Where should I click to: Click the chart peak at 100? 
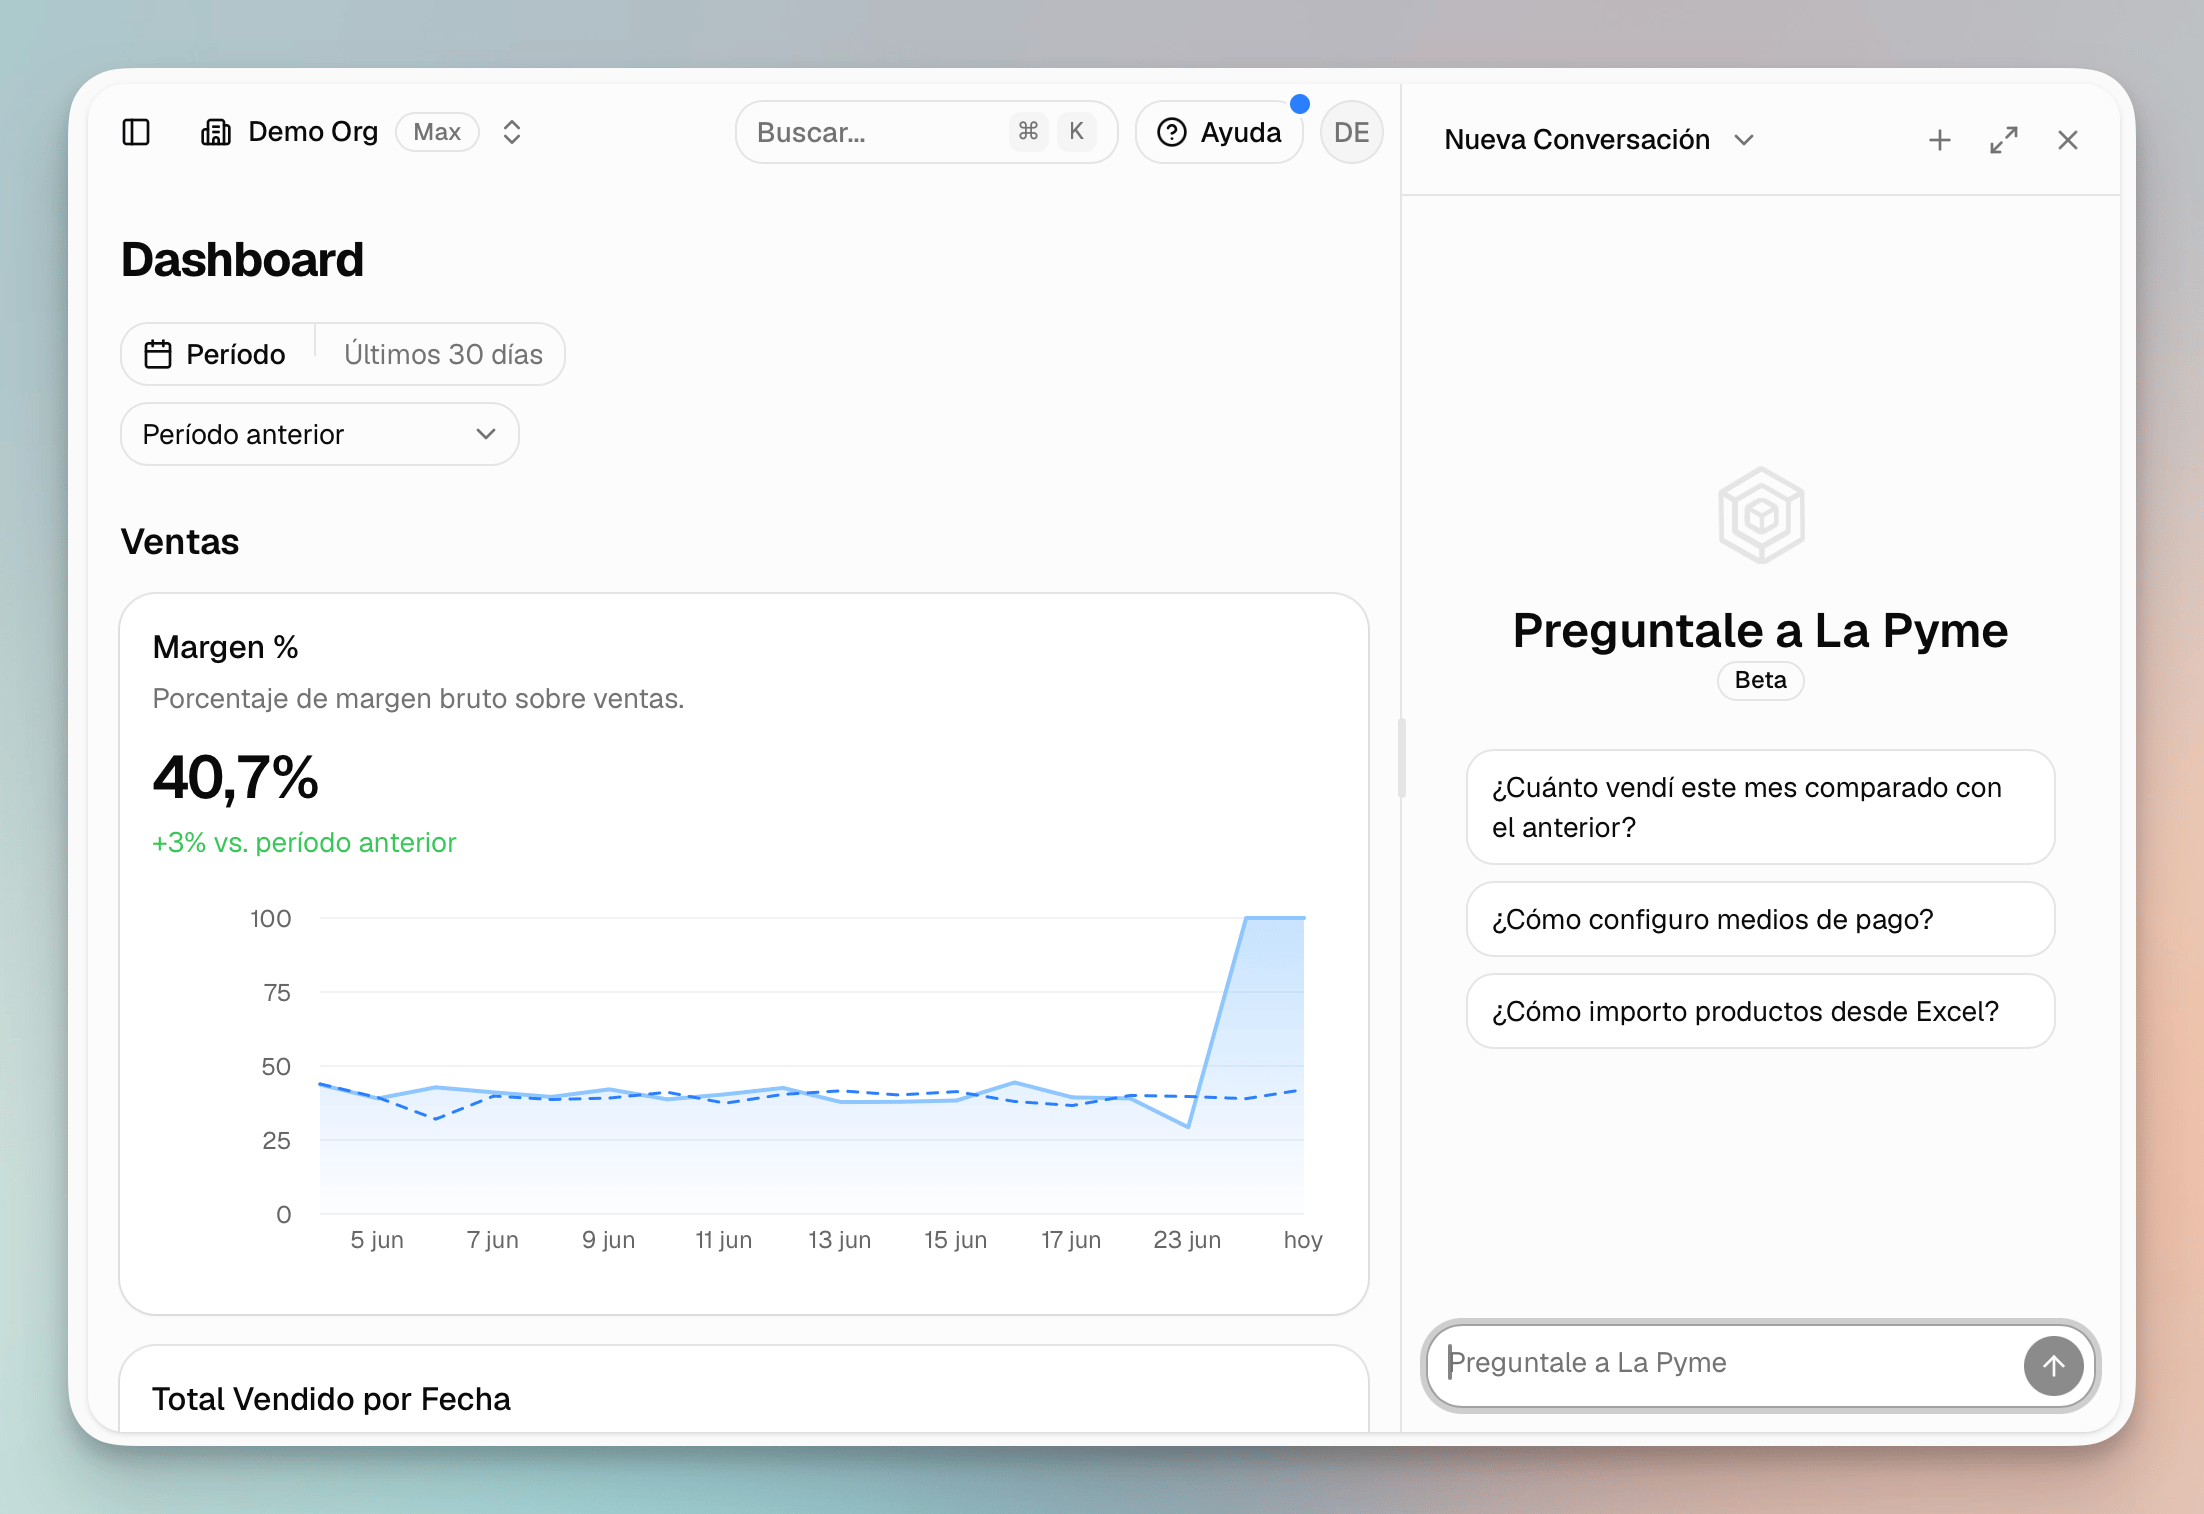[x=1274, y=917]
